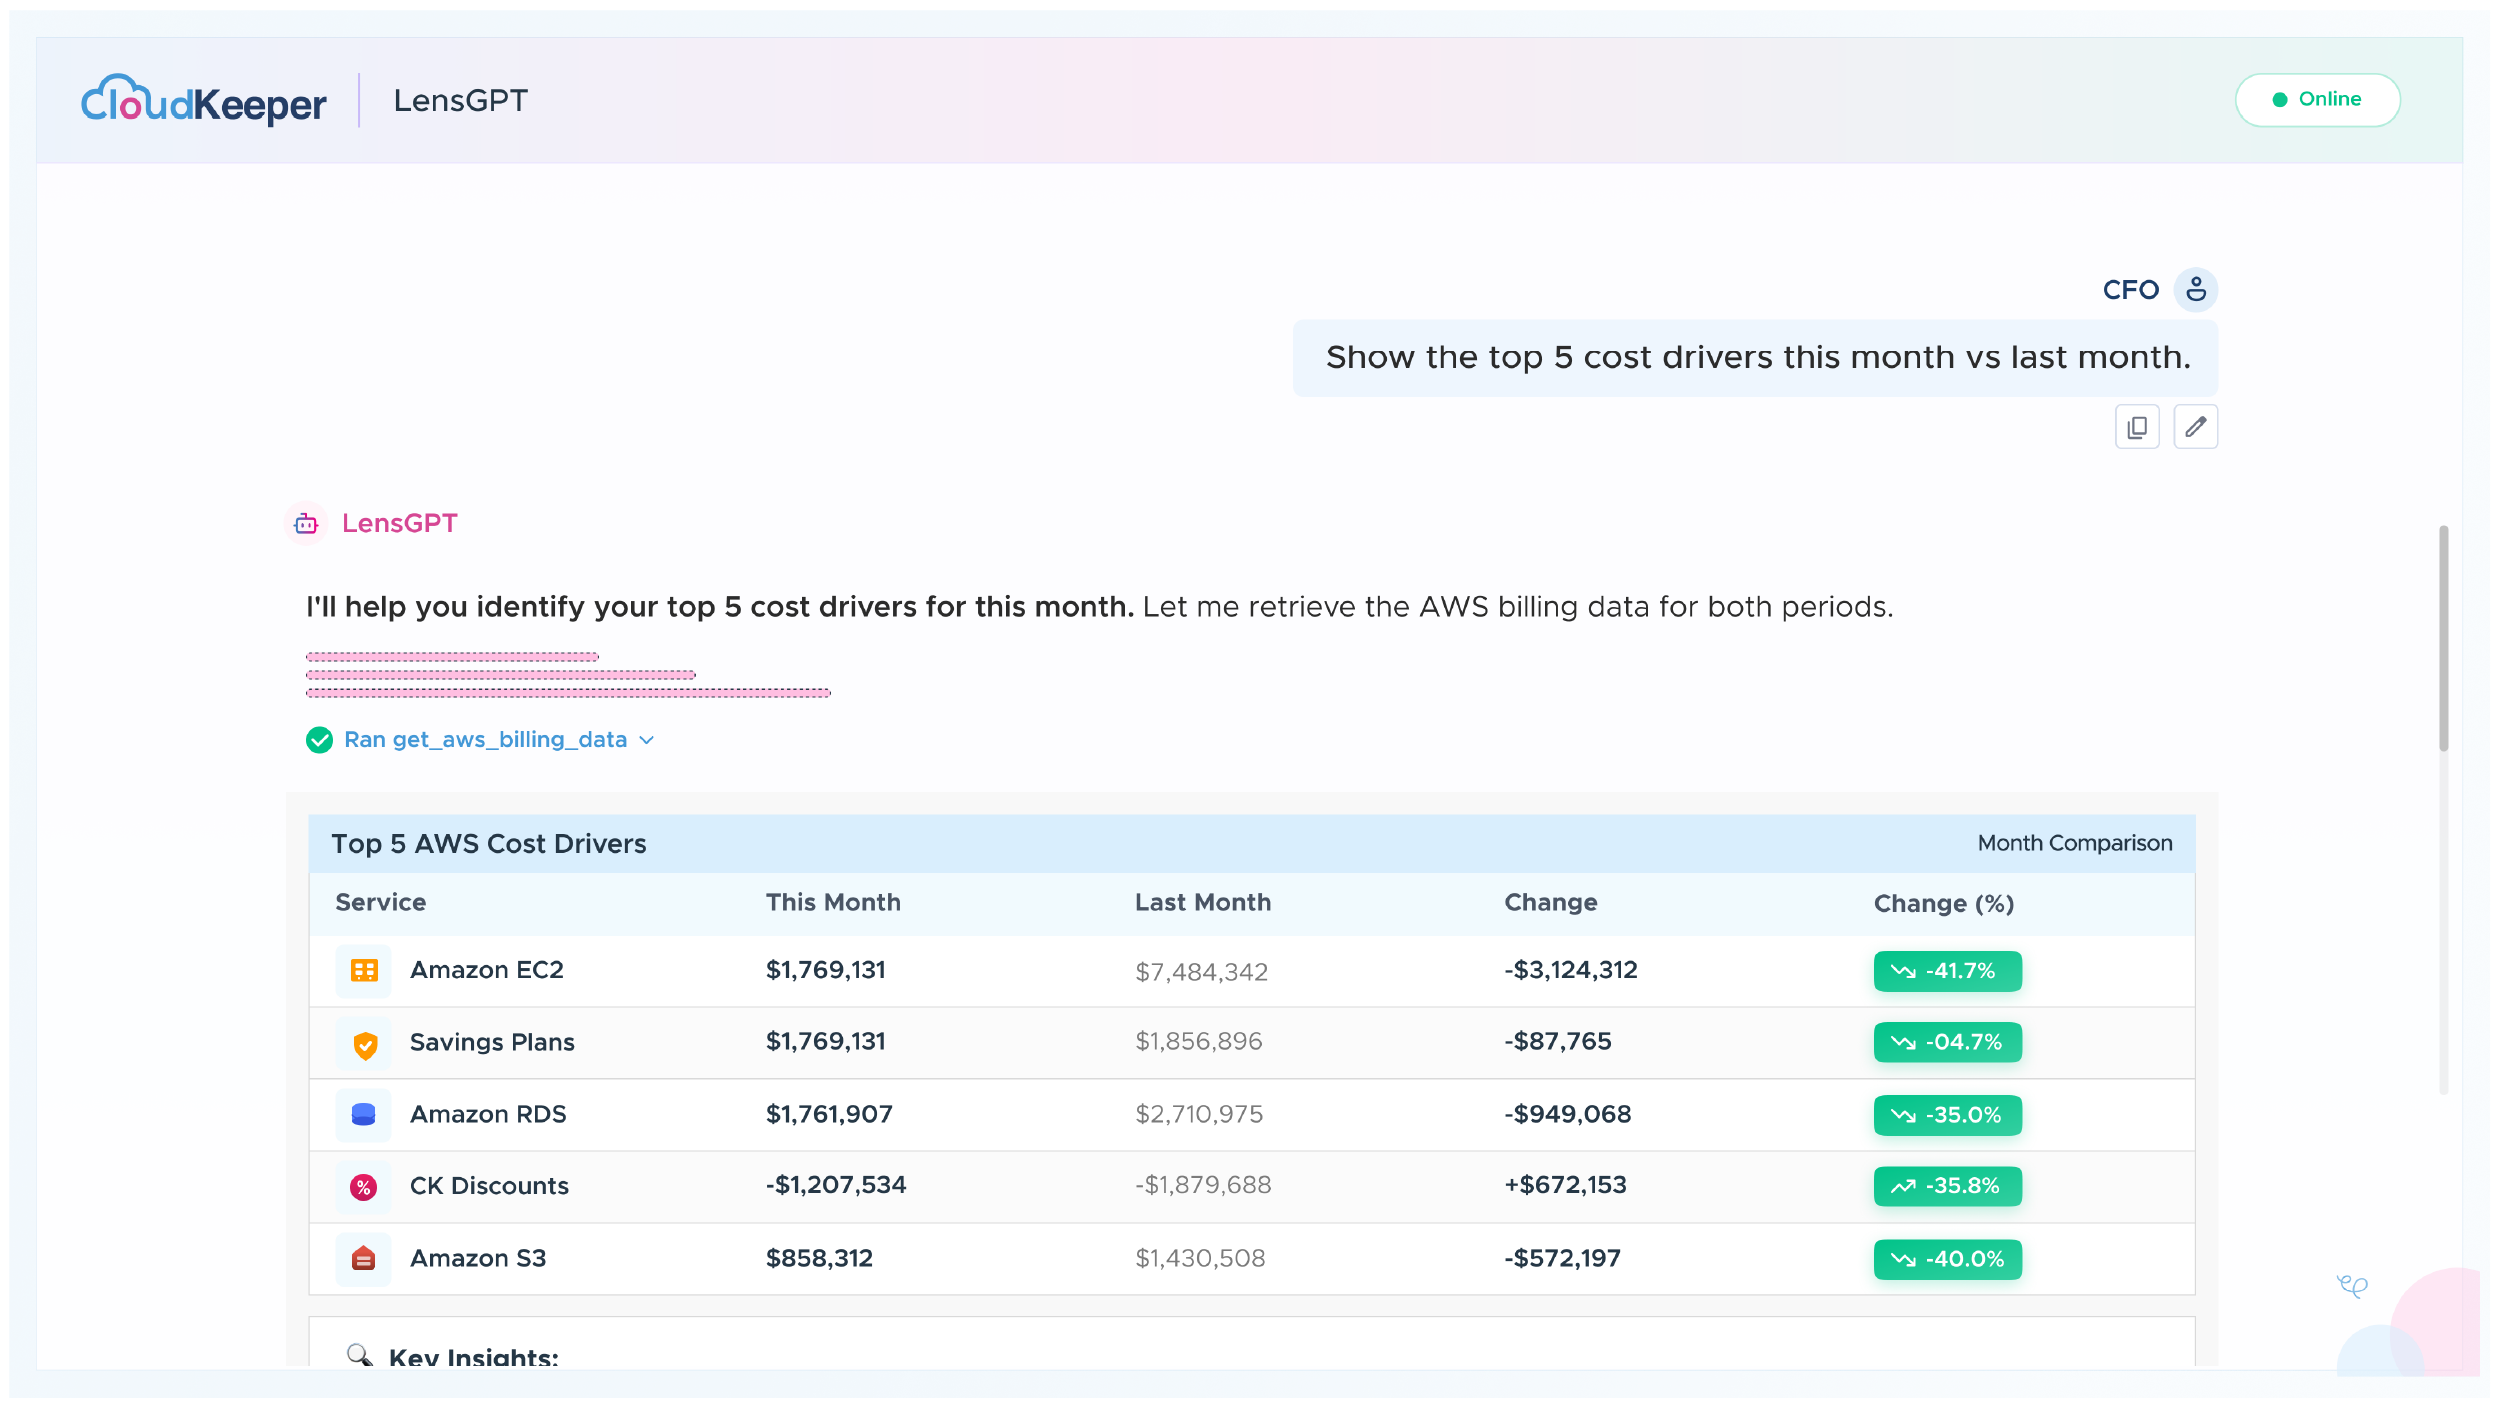Click the $1,856,896 last month value
This screenshot has height=1409, width=2500.
(1198, 1042)
